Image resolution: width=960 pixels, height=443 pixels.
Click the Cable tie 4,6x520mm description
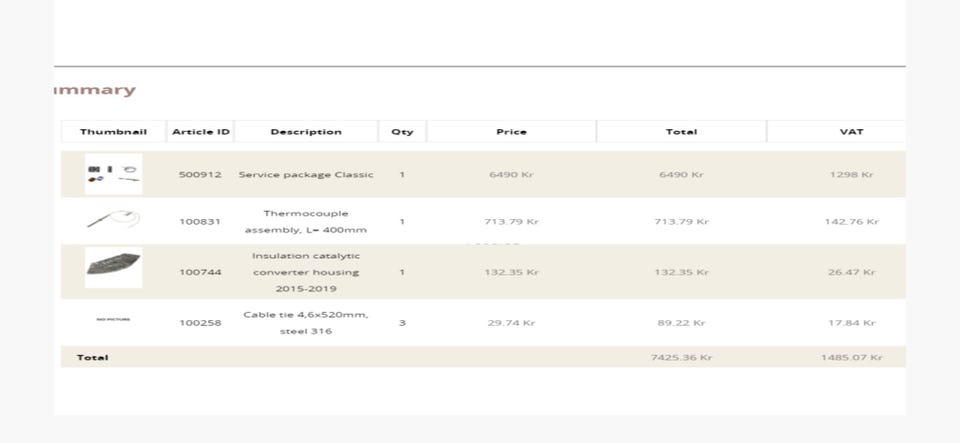pos(306,323)
